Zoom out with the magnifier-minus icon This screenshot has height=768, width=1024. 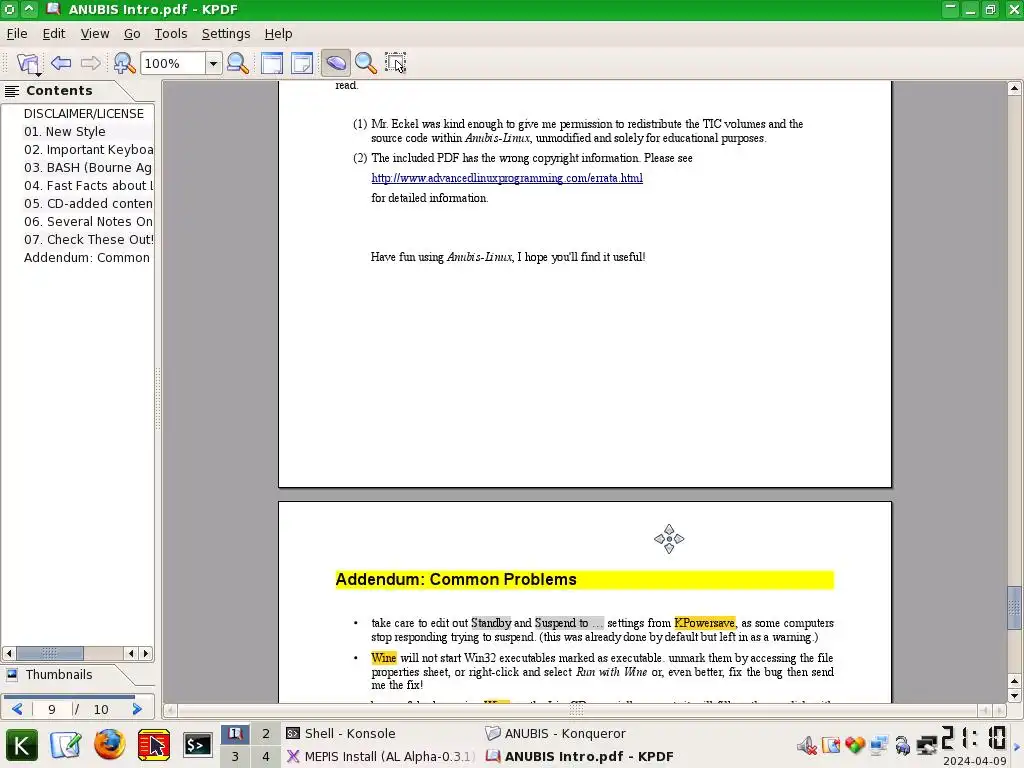click(238, 63)
